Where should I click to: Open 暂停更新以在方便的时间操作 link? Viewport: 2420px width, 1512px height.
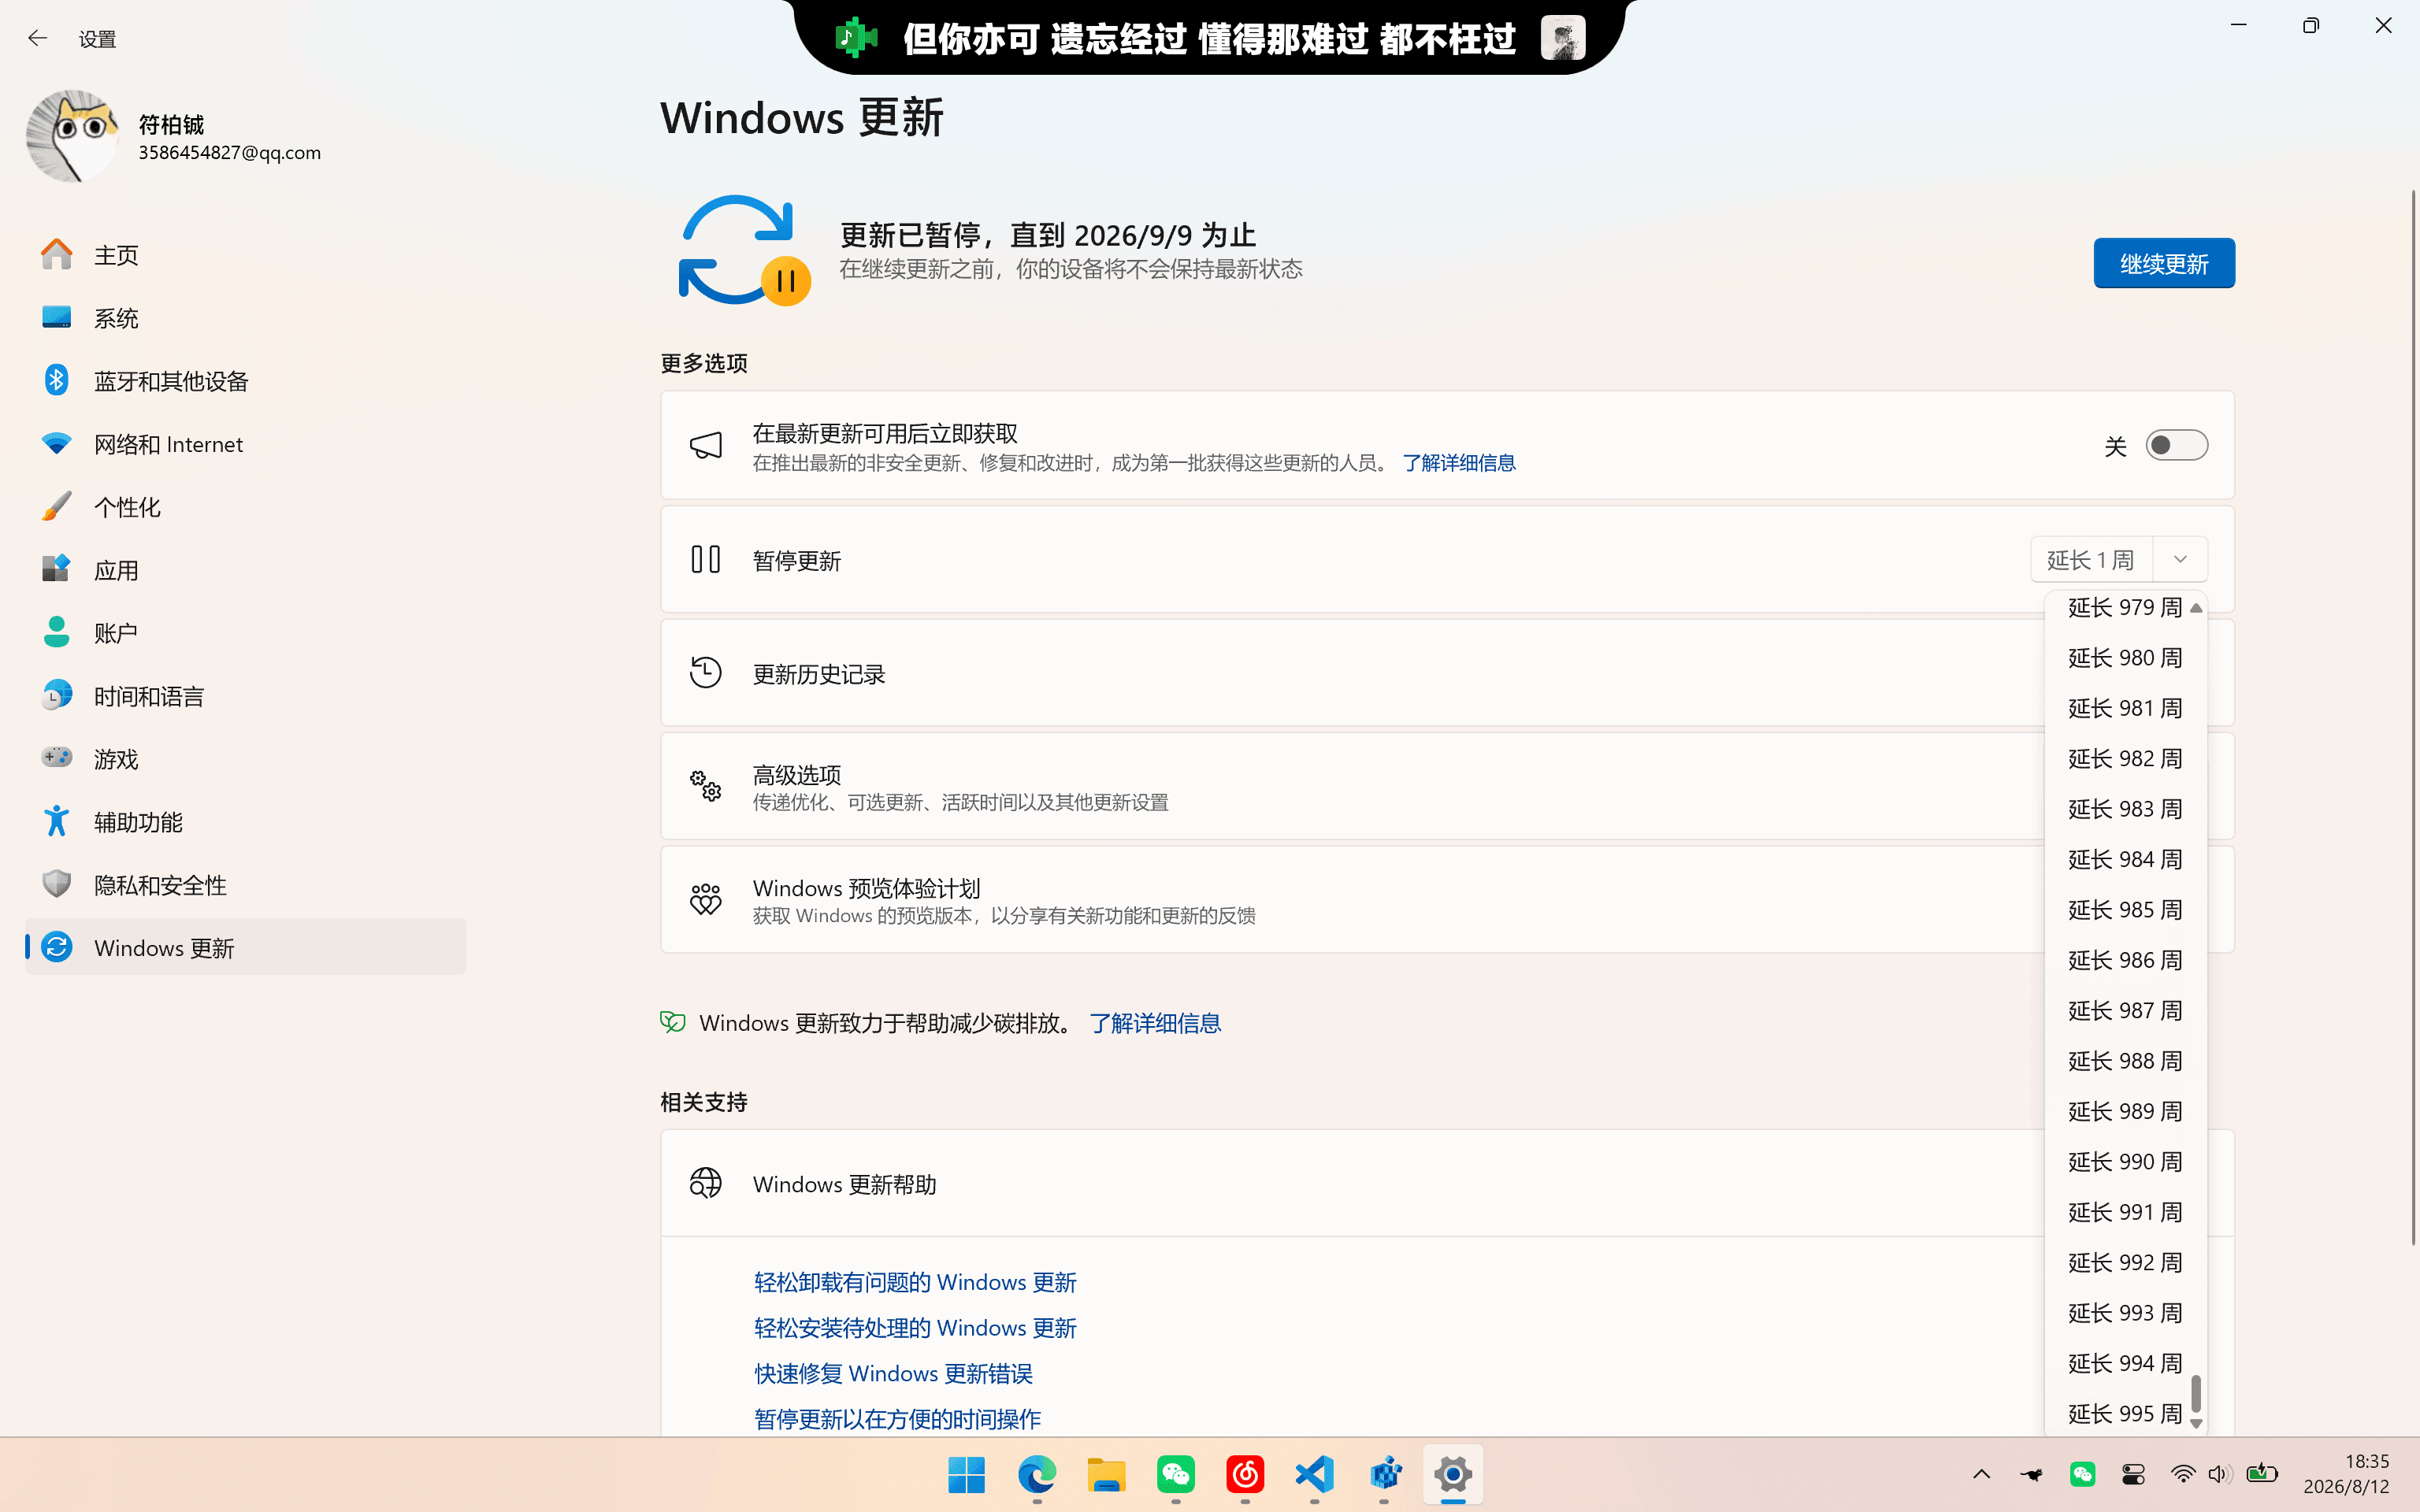click(x=897, y=1419)
